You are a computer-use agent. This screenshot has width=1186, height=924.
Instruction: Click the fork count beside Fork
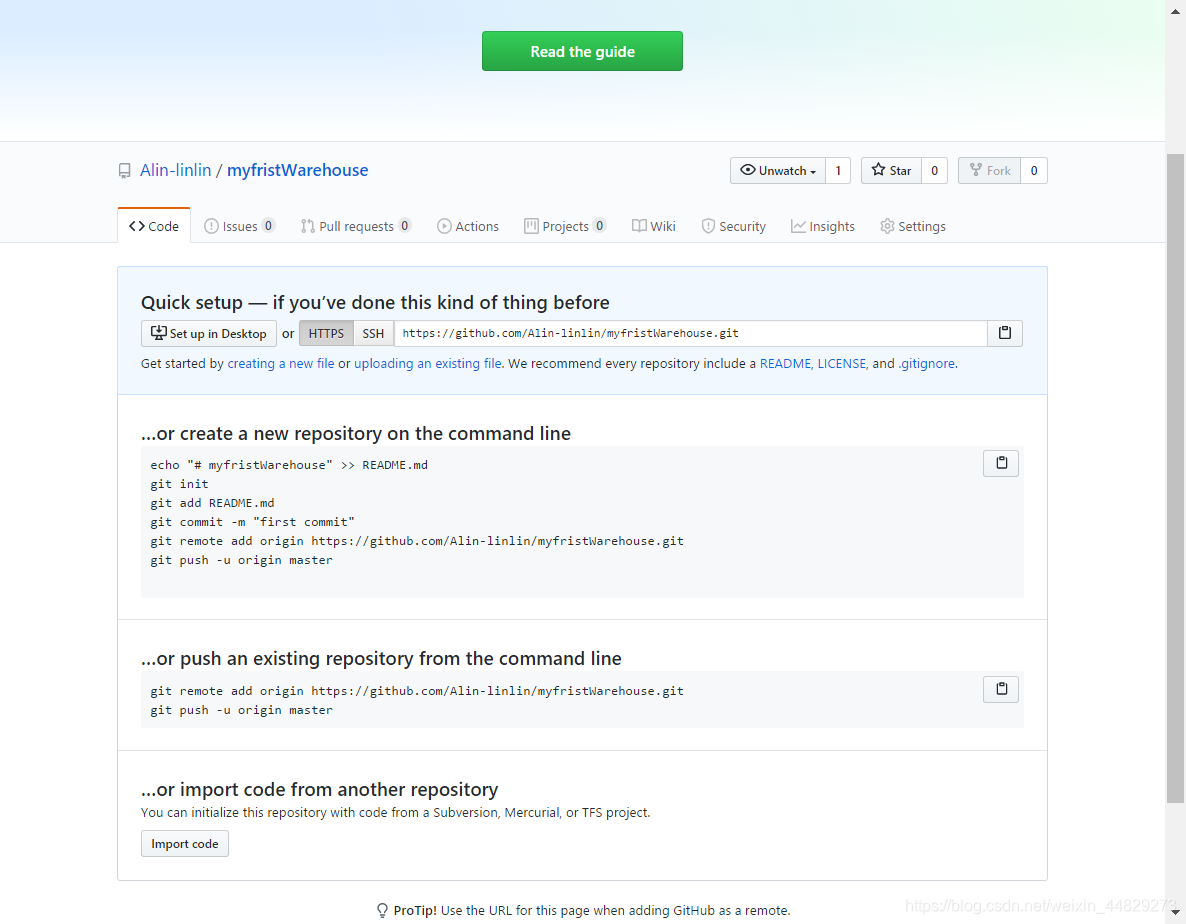click(1034, 171)
